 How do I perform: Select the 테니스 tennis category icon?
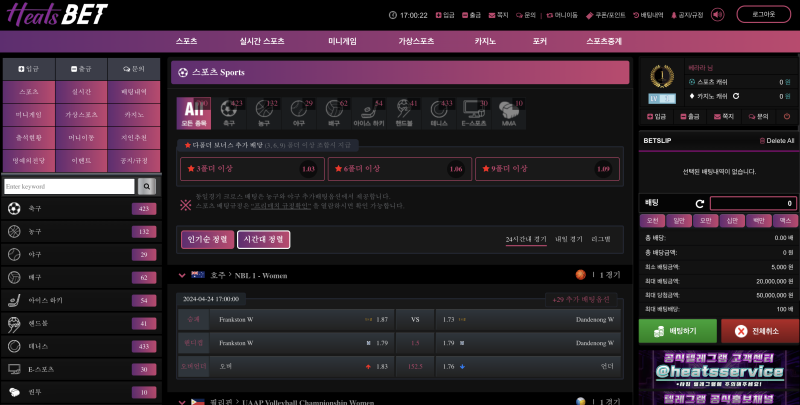[x=437, y=111]
